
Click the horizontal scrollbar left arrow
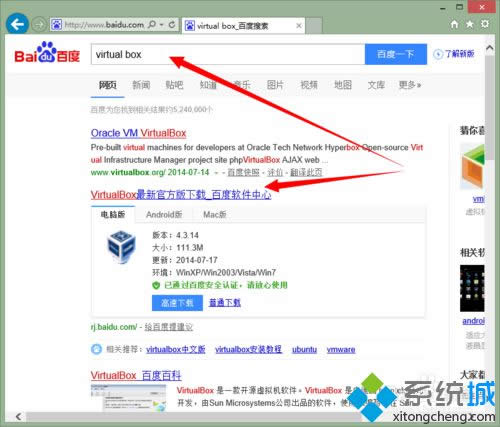click(18, 416)
